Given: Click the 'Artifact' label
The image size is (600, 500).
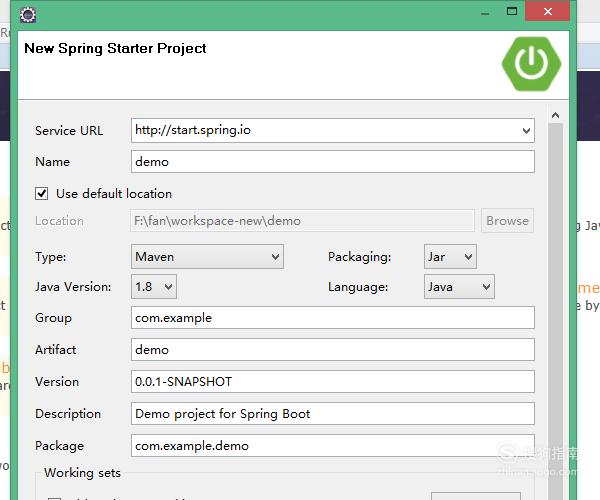Looking at the screenshot, I should click(55, 350).
